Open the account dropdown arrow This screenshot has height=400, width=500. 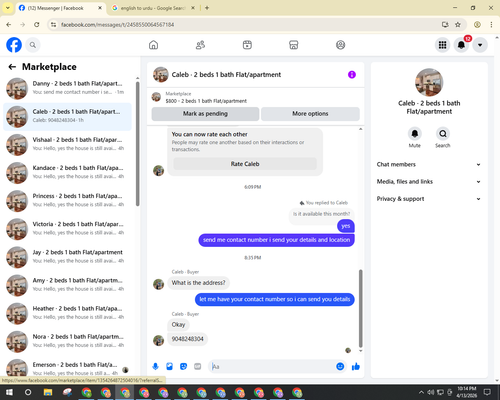[480, 45]
